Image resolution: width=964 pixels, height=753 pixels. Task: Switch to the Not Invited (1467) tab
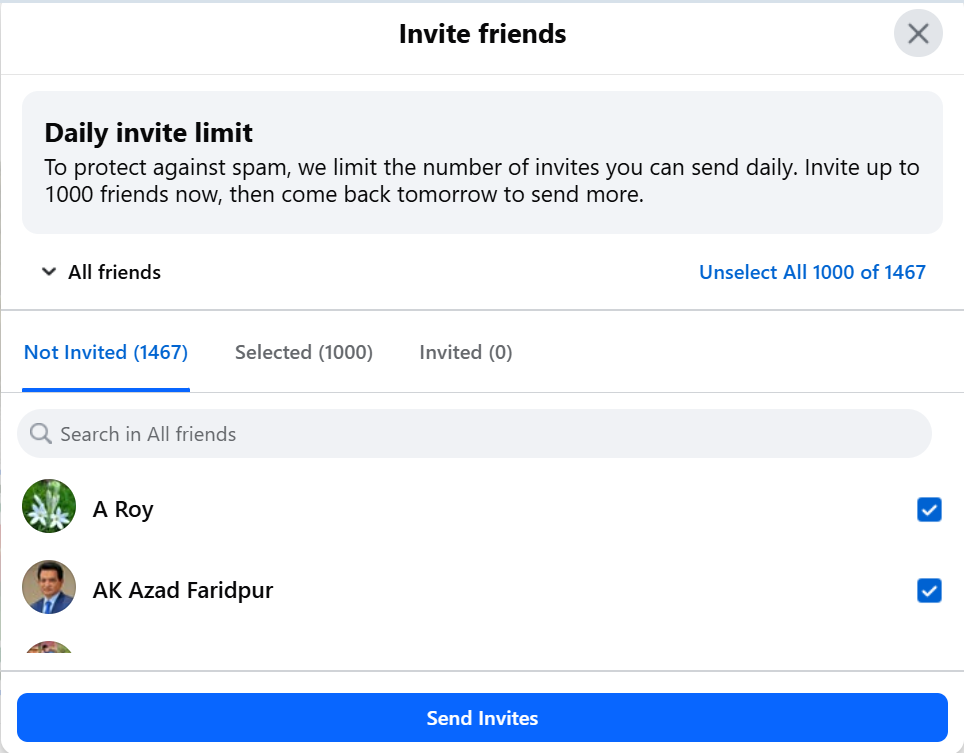(x=106, y=352)
